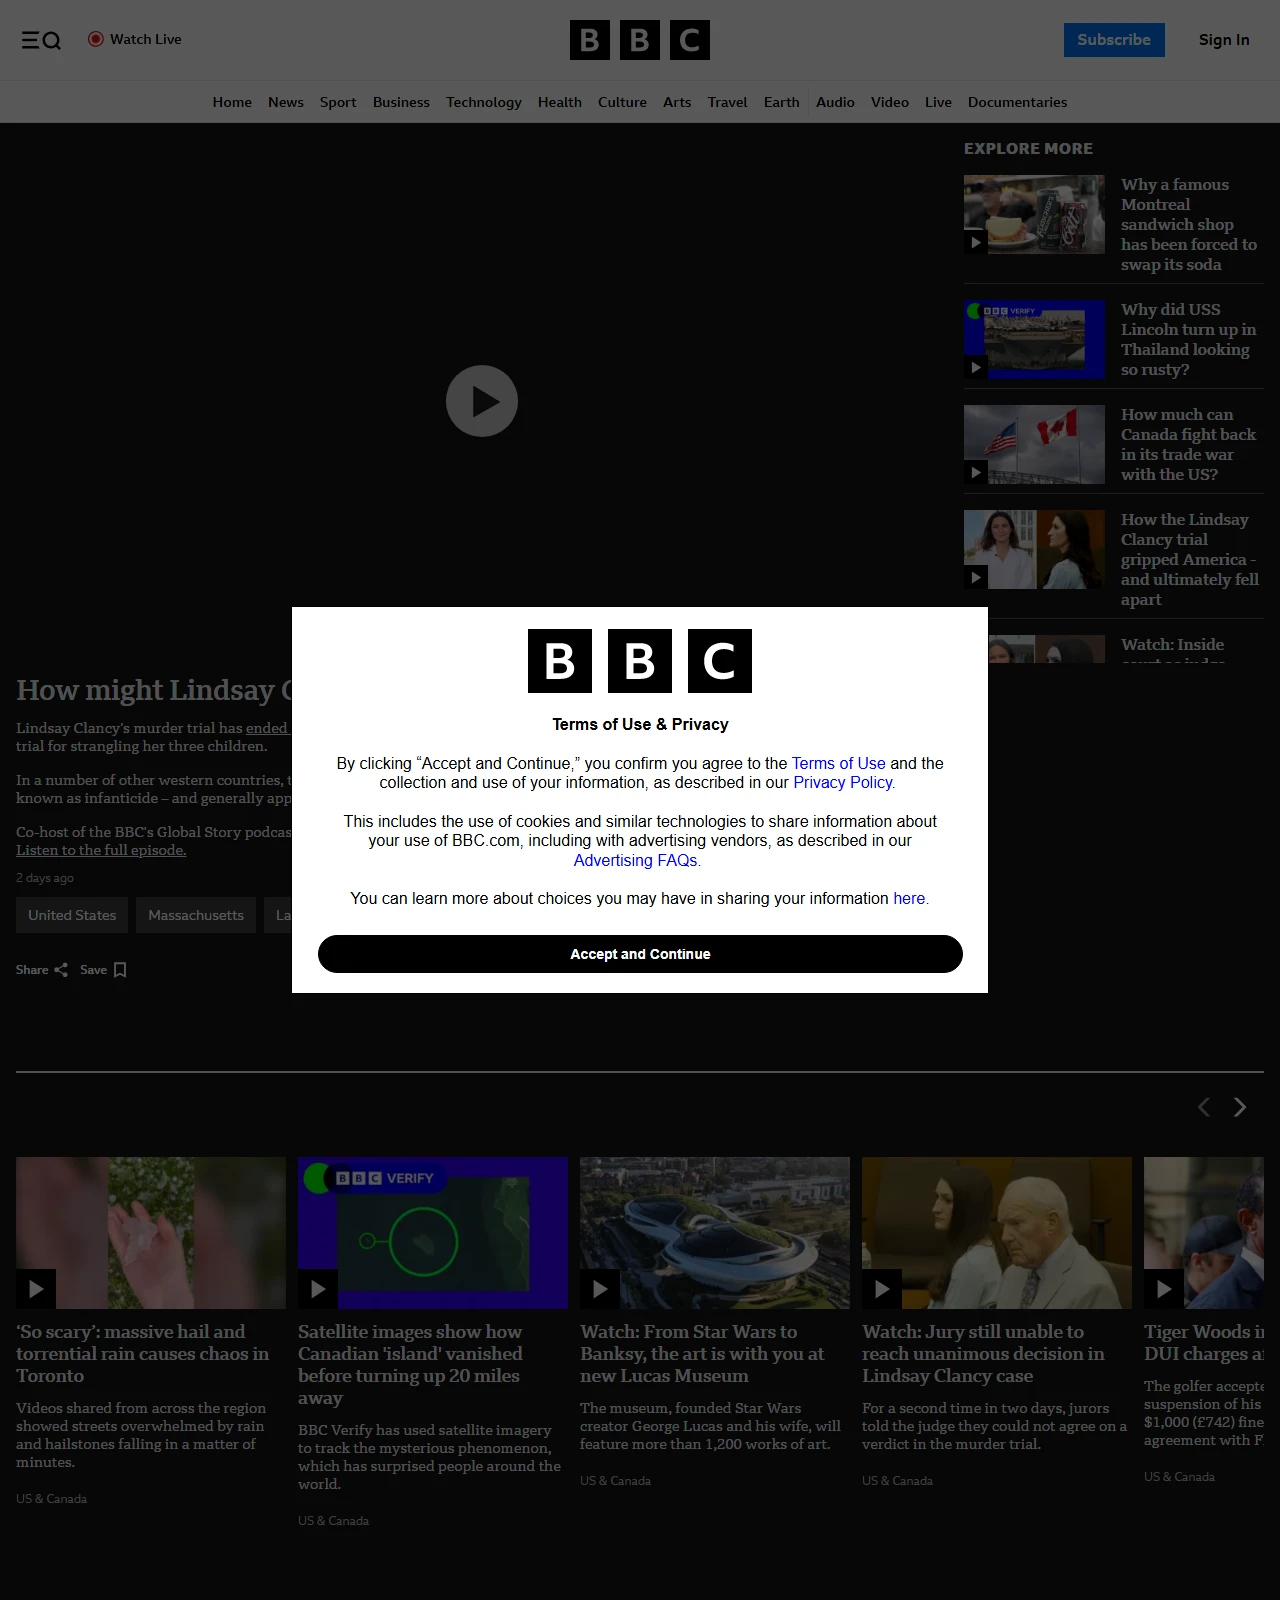
Task: Open 'Why did USS Lincoln' headline
Action: pyautogui.click(x=1188, y=339)
